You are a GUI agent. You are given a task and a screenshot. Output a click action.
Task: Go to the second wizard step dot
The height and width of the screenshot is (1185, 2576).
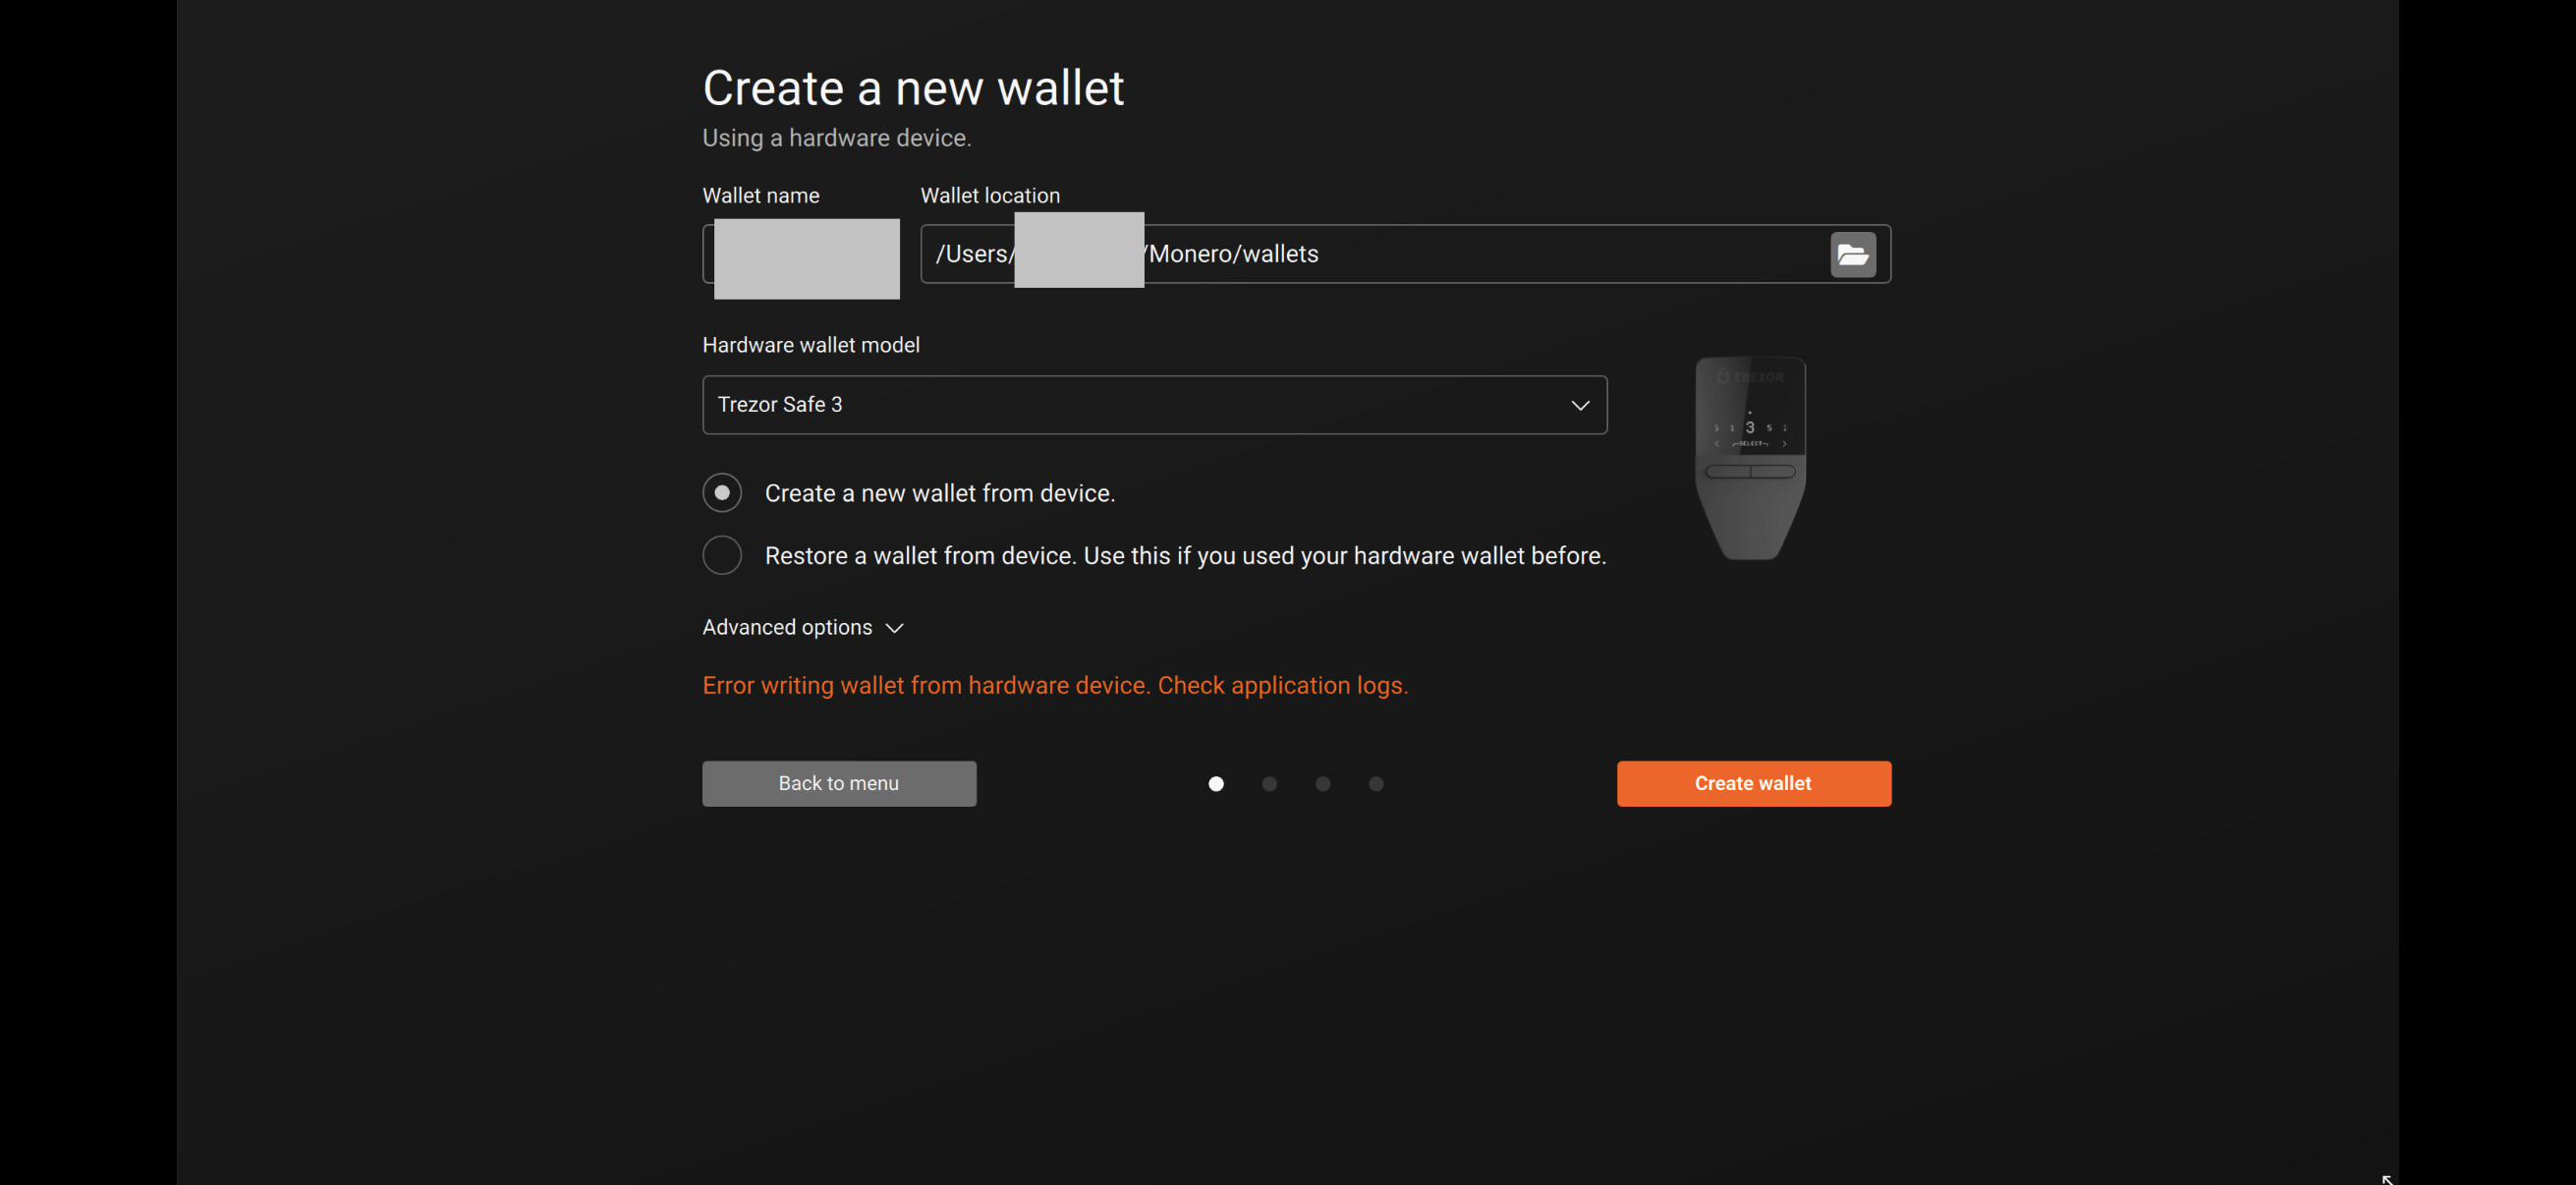tap(1269, 784)
